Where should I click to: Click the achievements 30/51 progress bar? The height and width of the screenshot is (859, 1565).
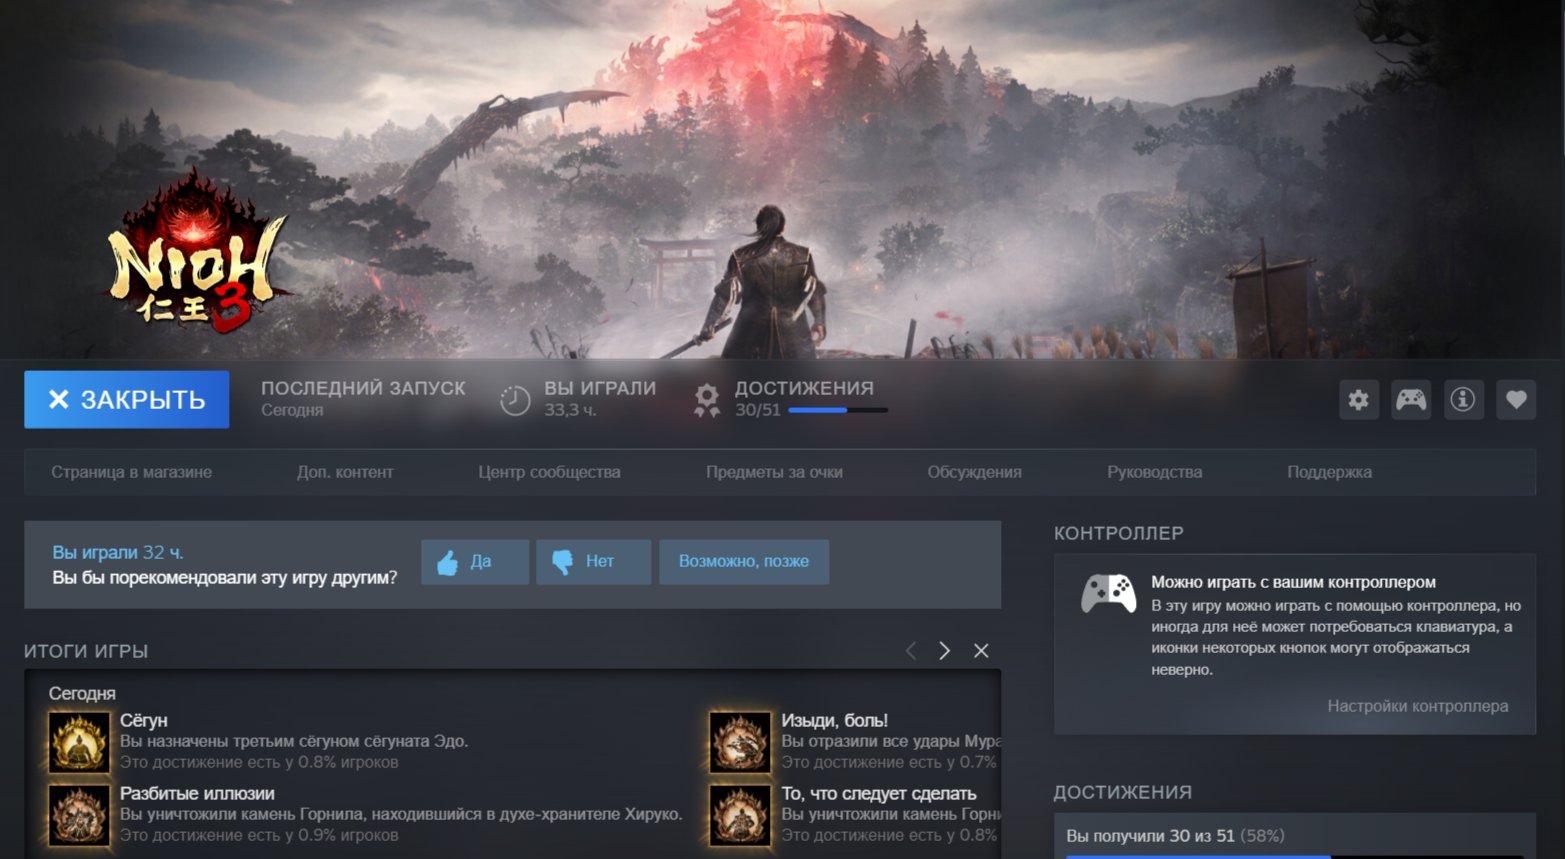[837, 410]
